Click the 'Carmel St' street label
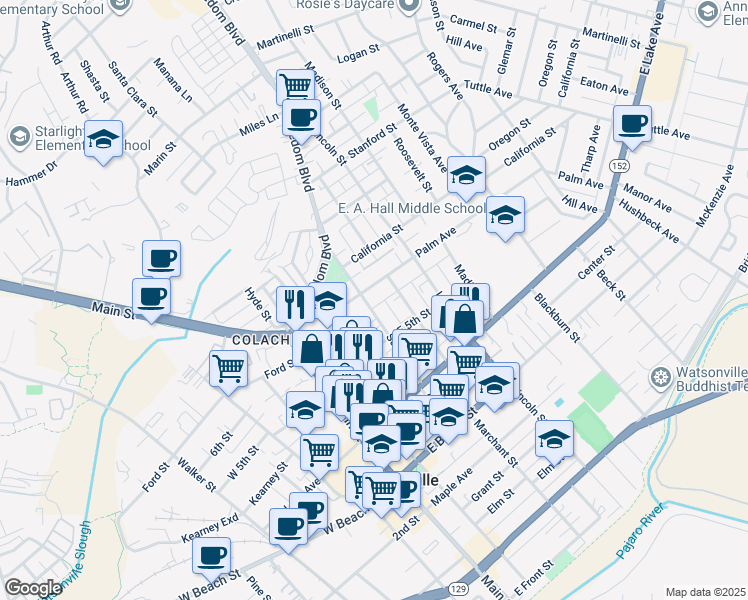The height and width of the screenshot is (600, 748). (x=473, y=24)
